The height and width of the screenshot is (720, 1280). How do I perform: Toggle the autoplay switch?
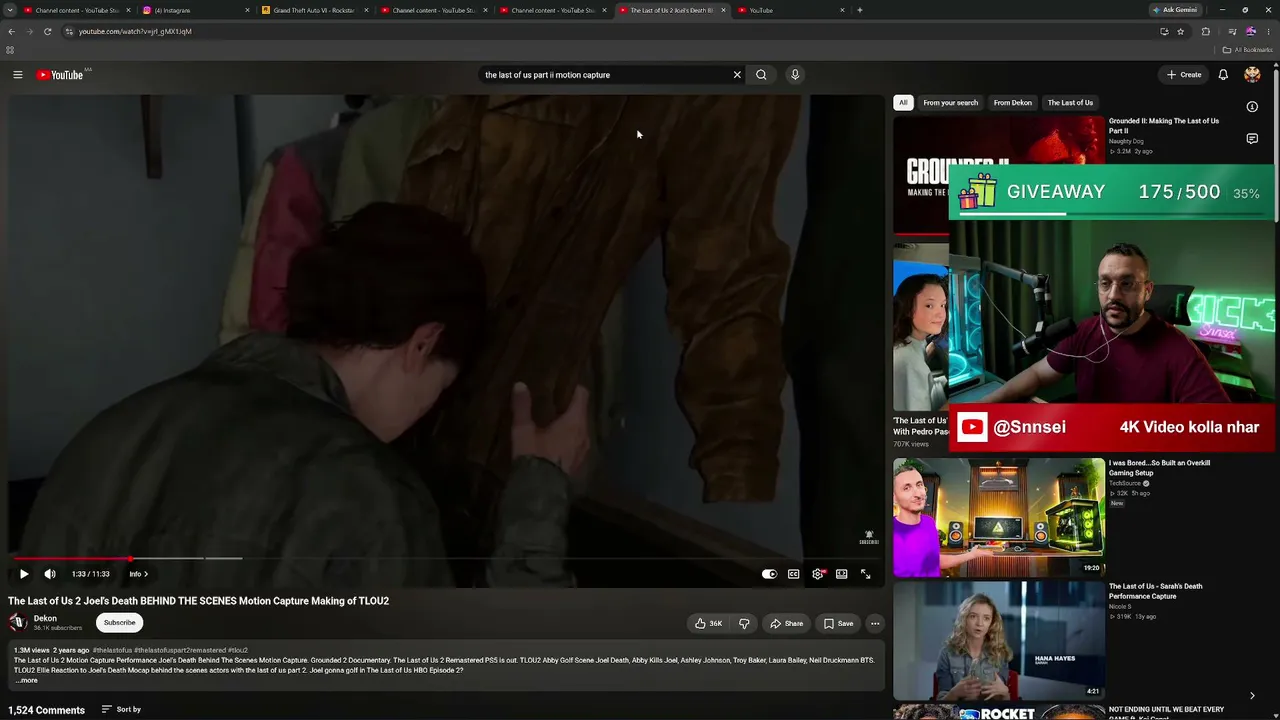(769, 574)
